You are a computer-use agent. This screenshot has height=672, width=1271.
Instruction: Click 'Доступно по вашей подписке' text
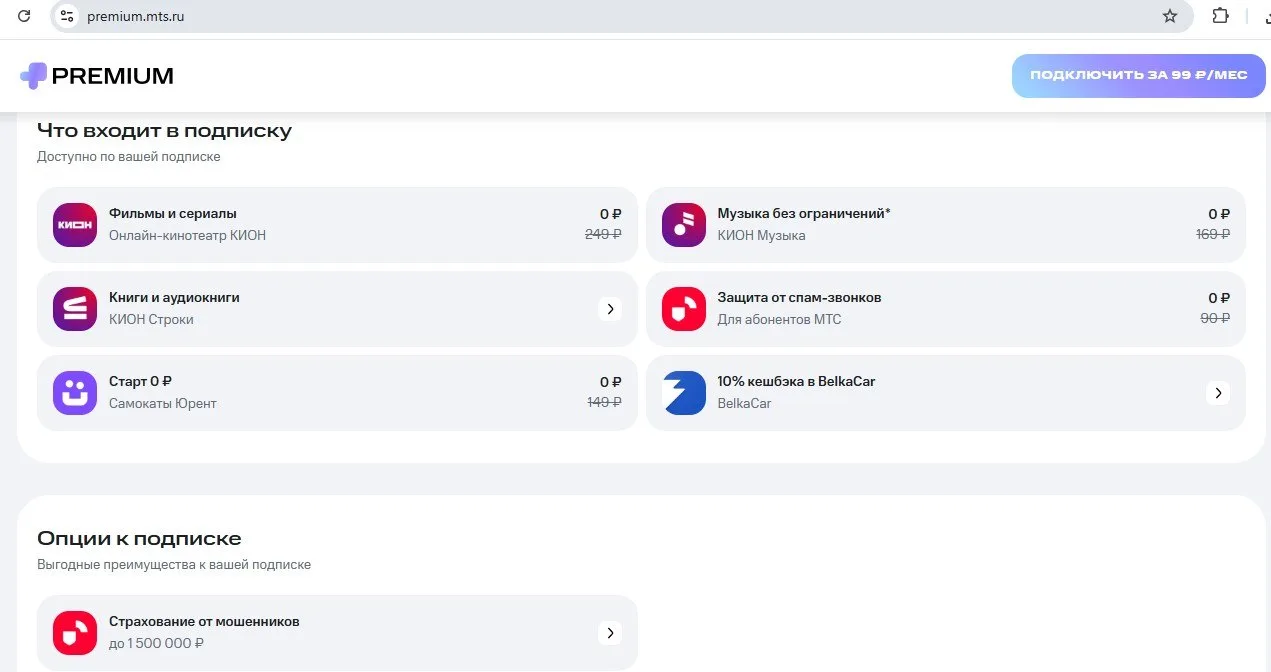(x=129, y=157)
